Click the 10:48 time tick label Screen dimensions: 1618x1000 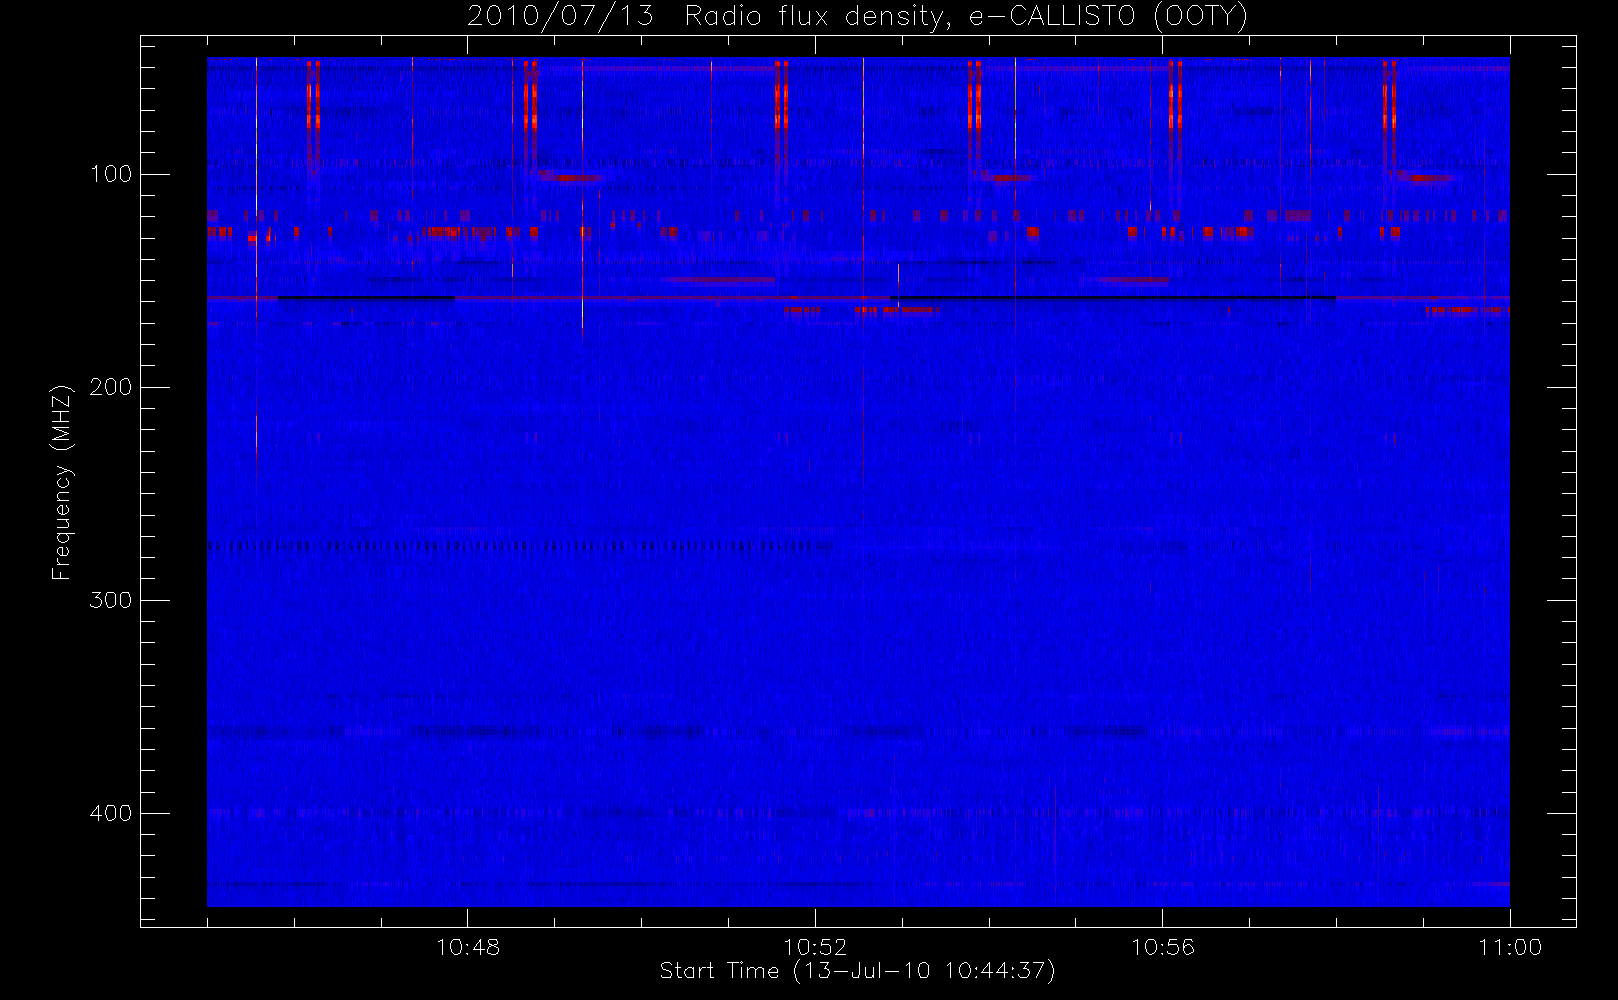468,947
